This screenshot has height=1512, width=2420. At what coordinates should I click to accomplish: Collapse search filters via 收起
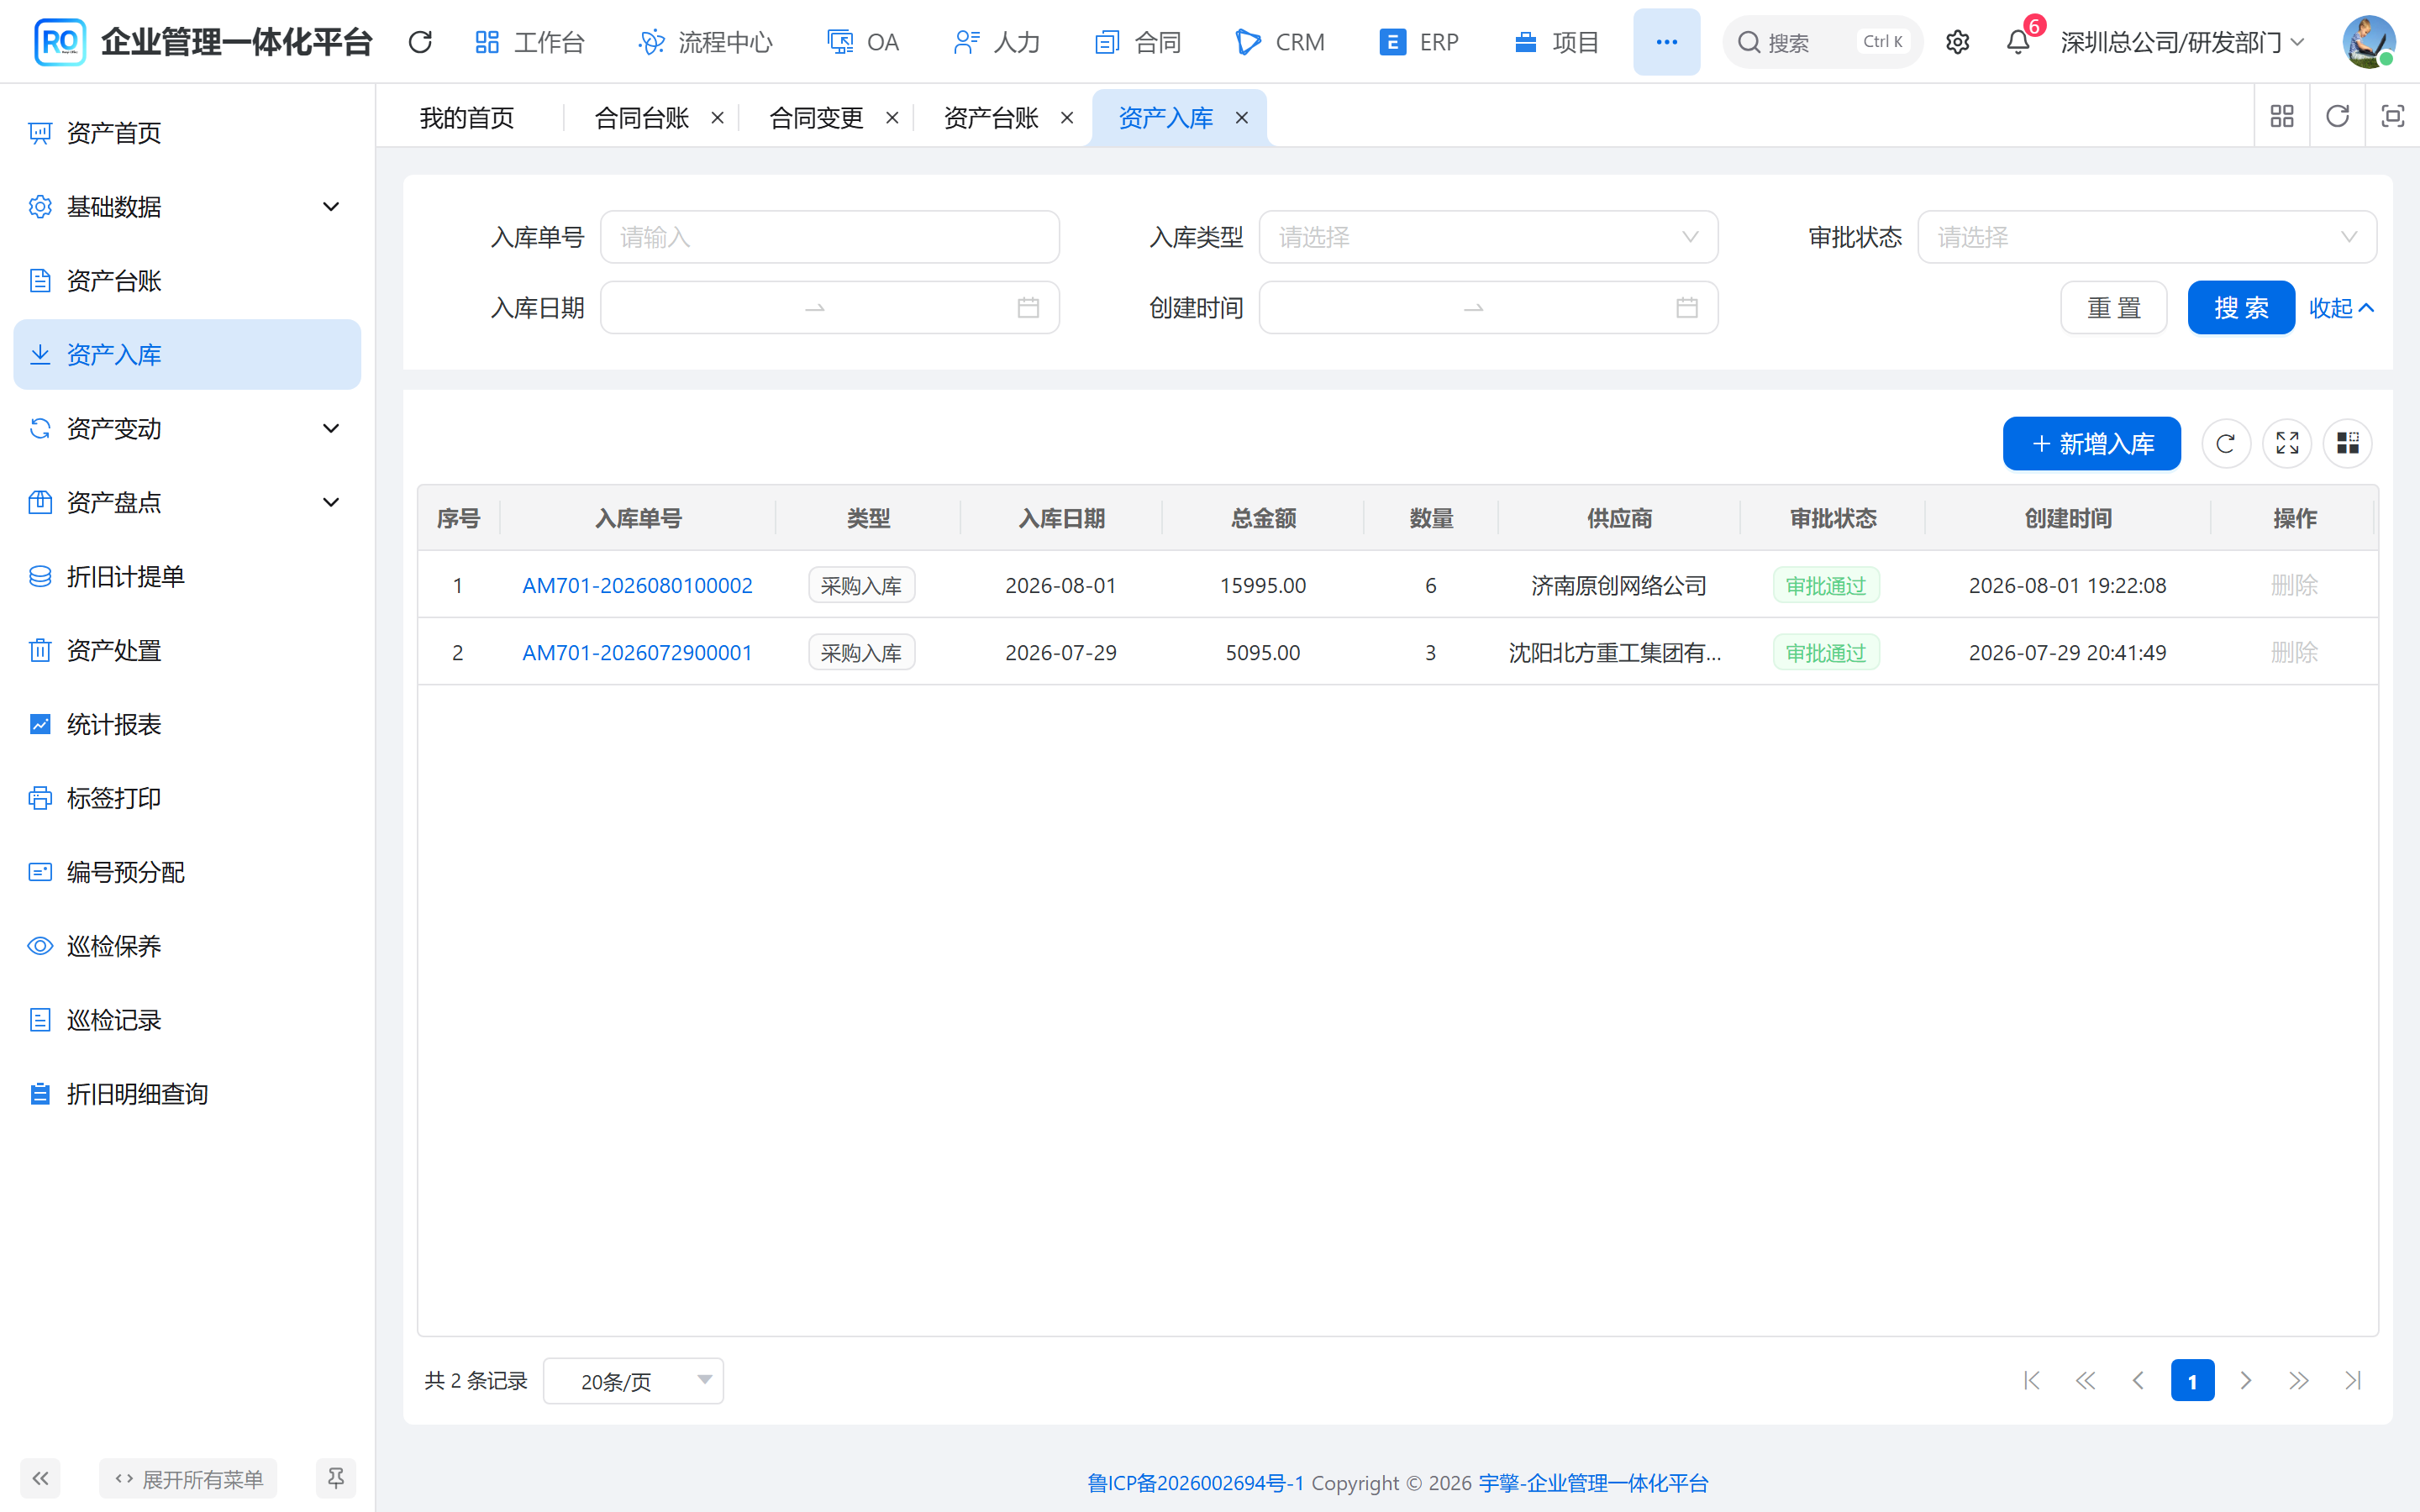2341,308
